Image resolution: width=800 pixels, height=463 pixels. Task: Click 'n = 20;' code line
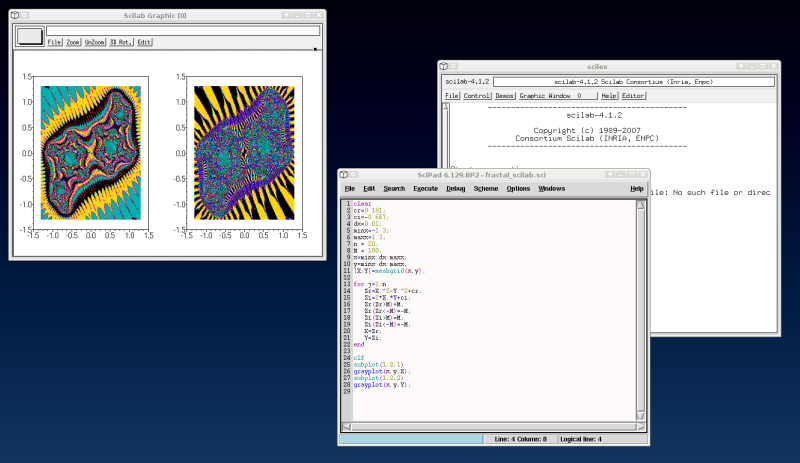[x=366, y=244]
